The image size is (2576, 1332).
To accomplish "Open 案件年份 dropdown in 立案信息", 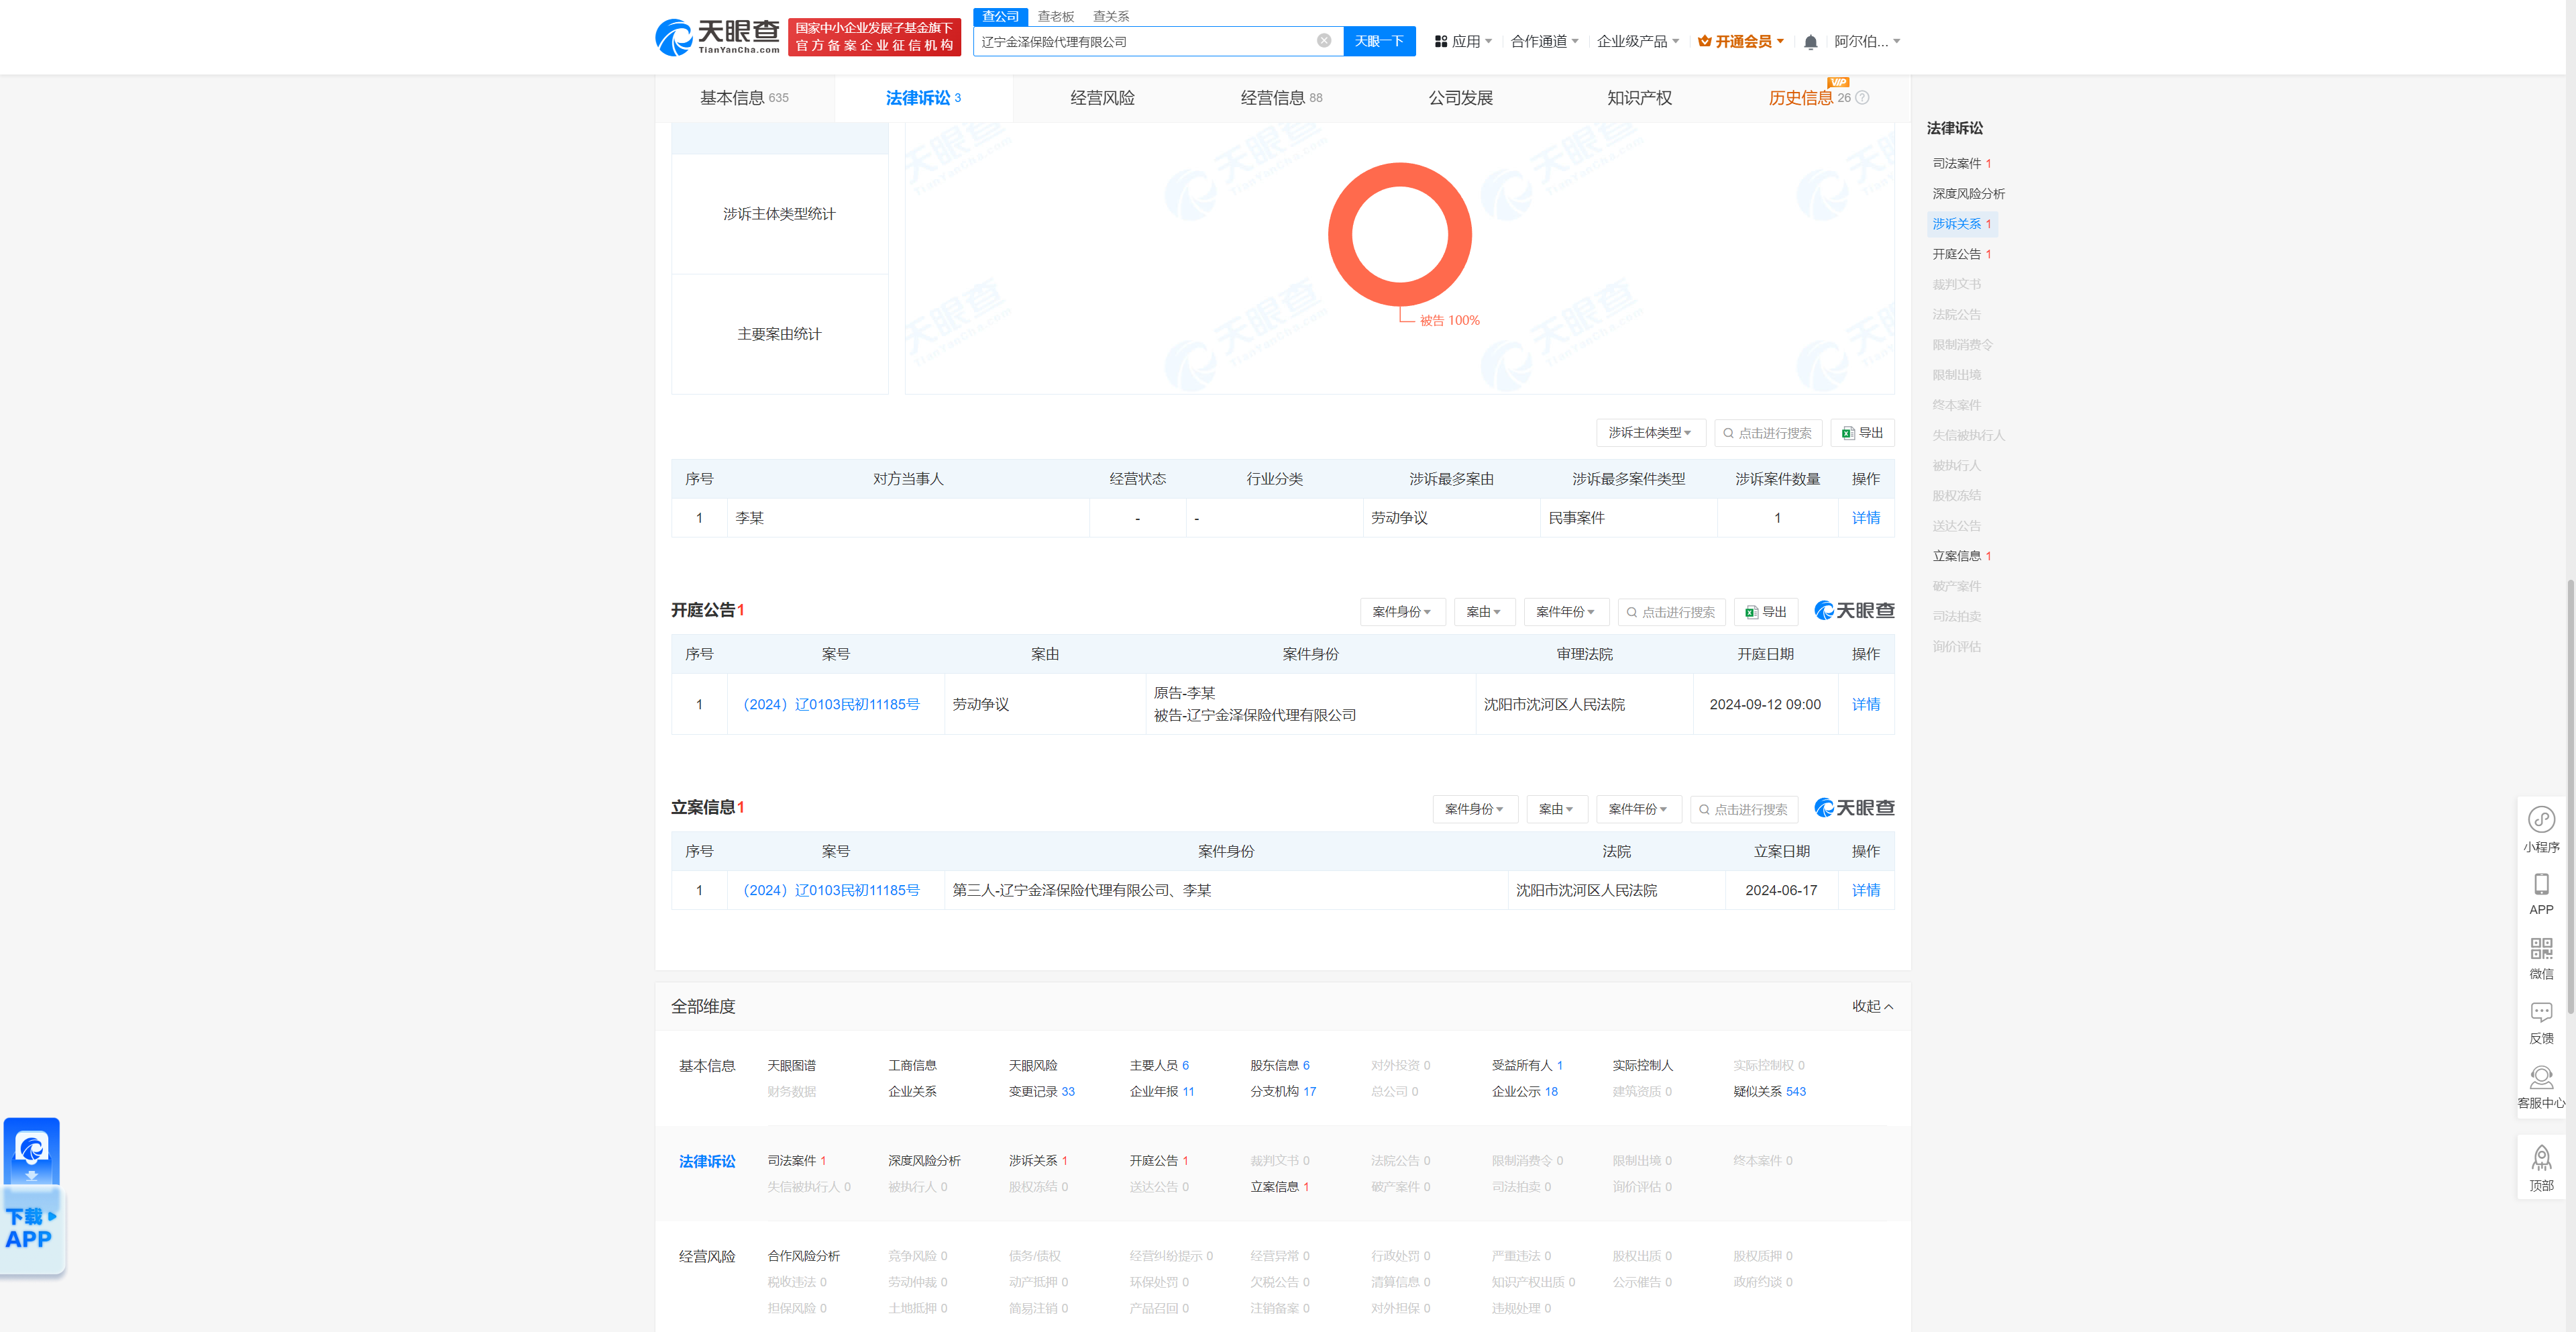I will click(1638, 809).
